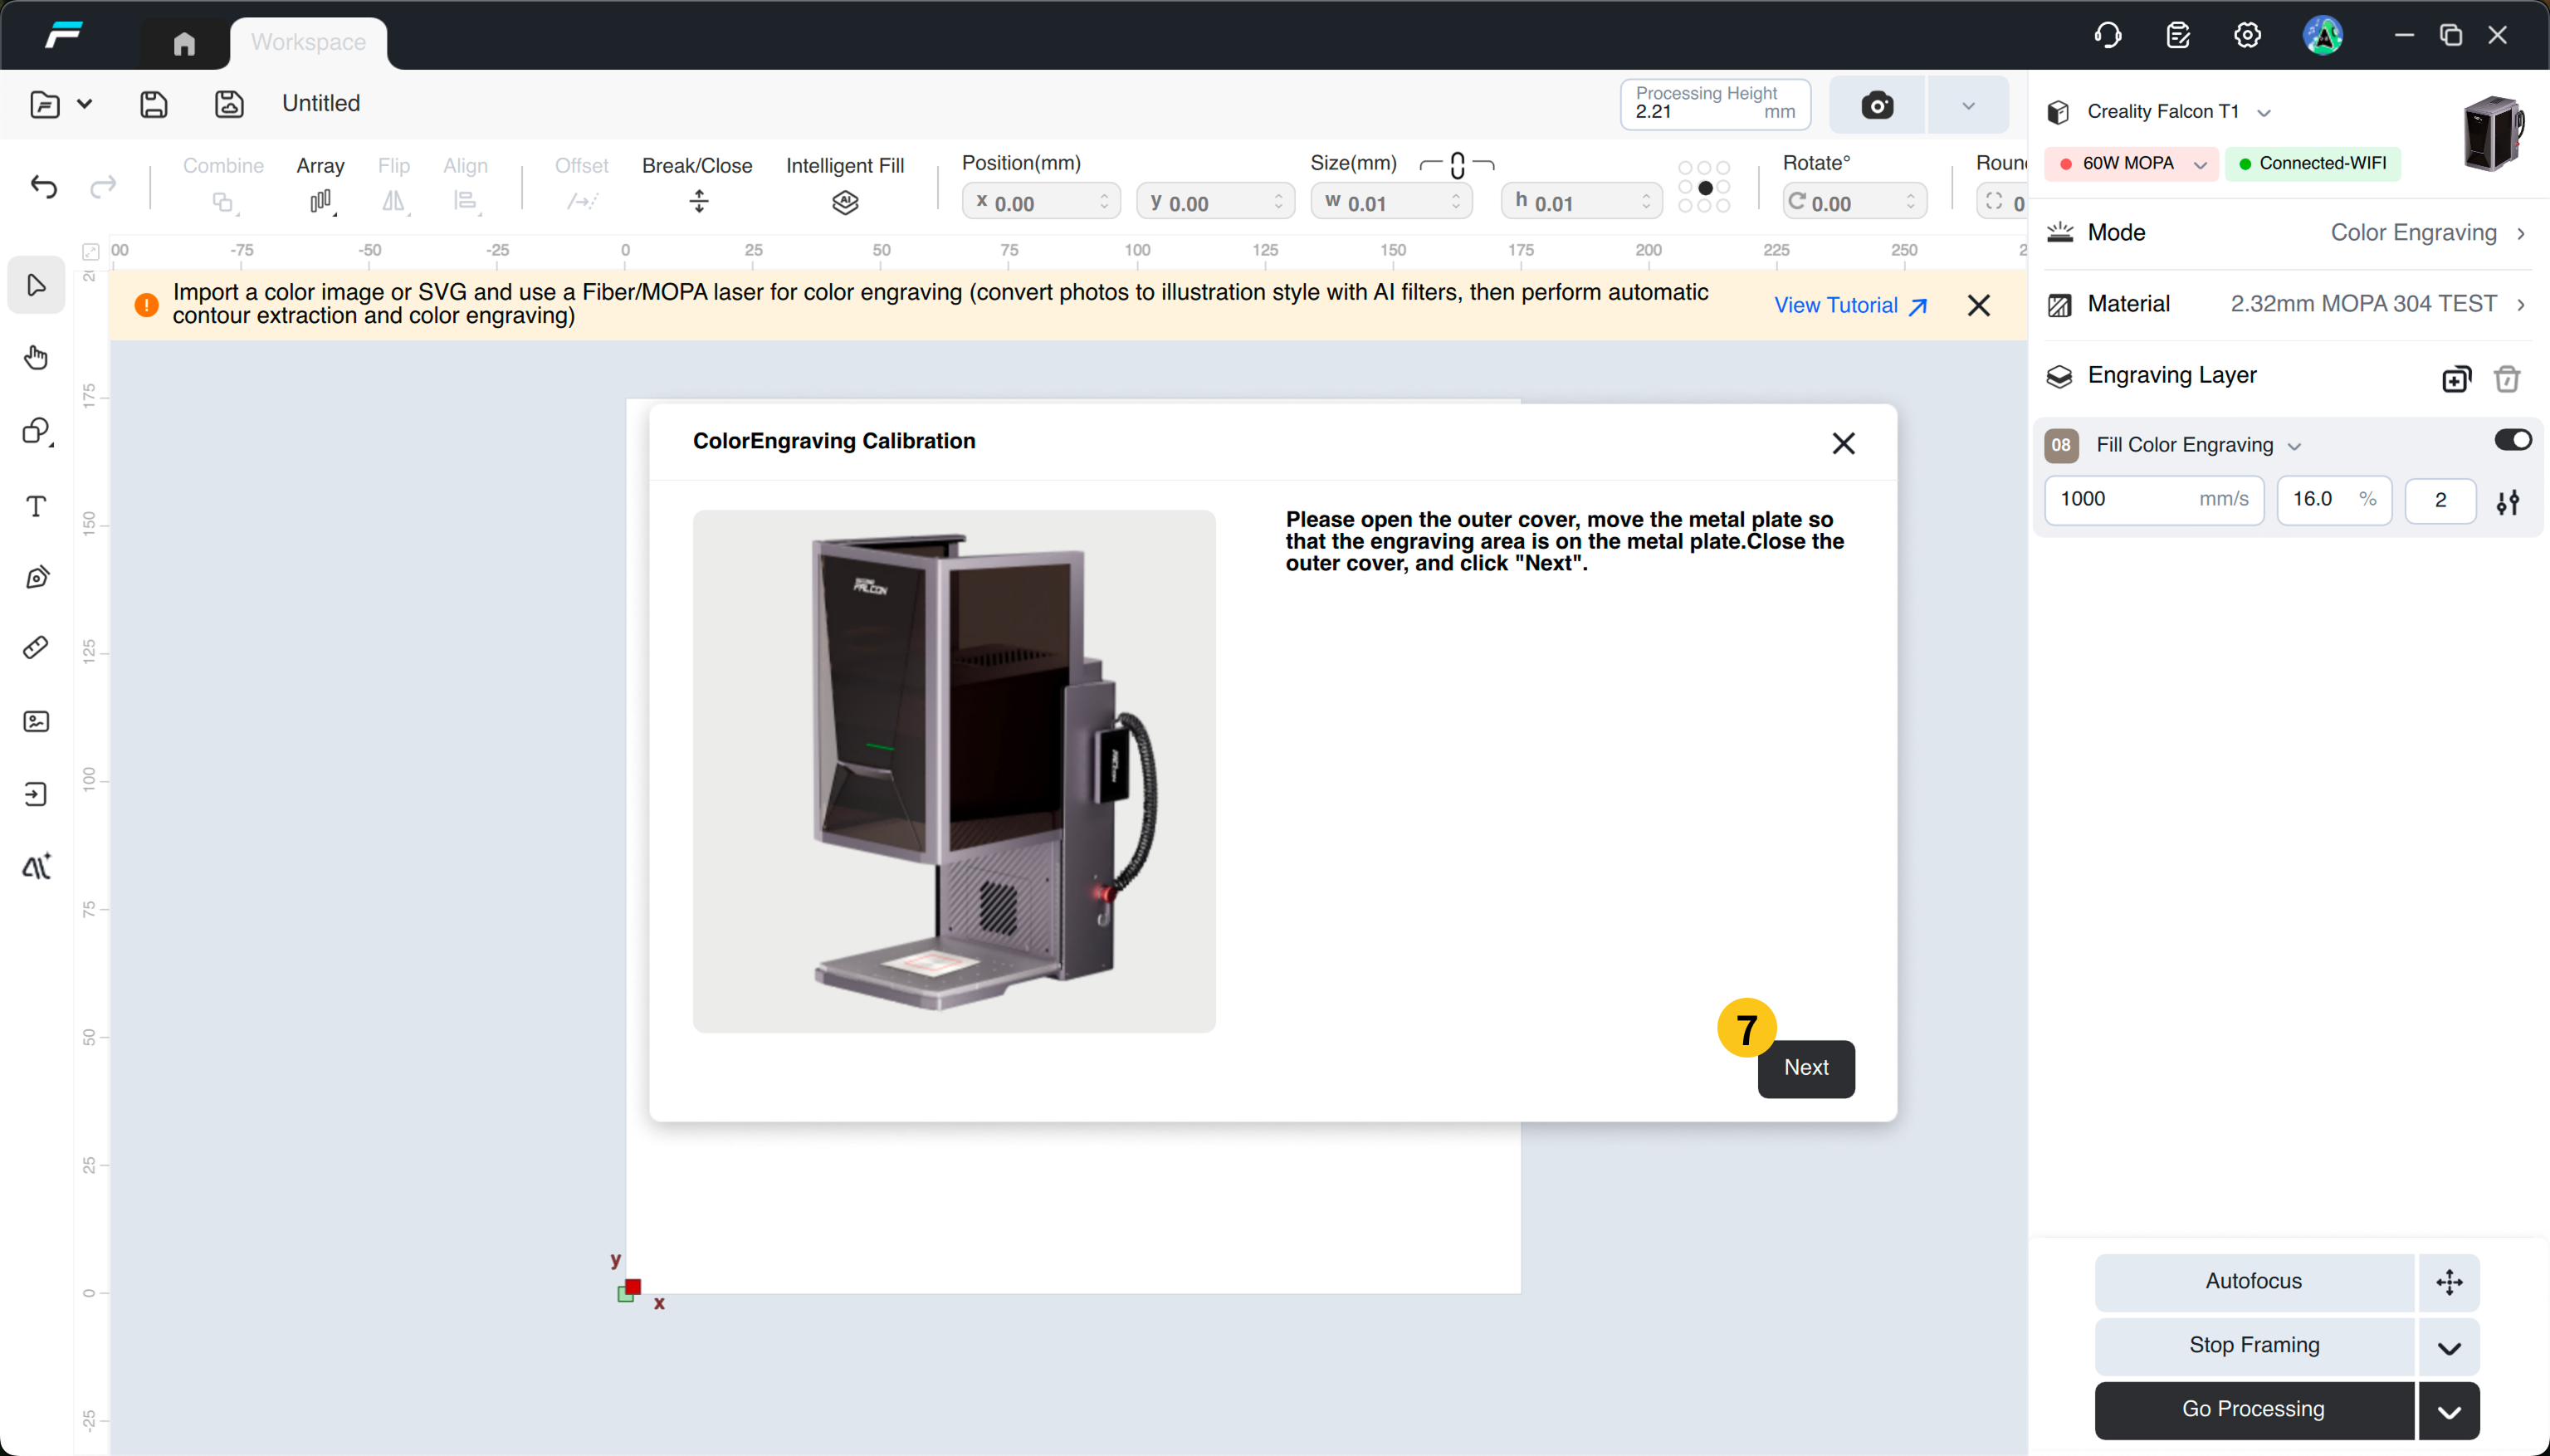Image resolution: width=2550 pixels, height=1456 pixels.
Task: Open the Combine tool
Action: (223, 185)
